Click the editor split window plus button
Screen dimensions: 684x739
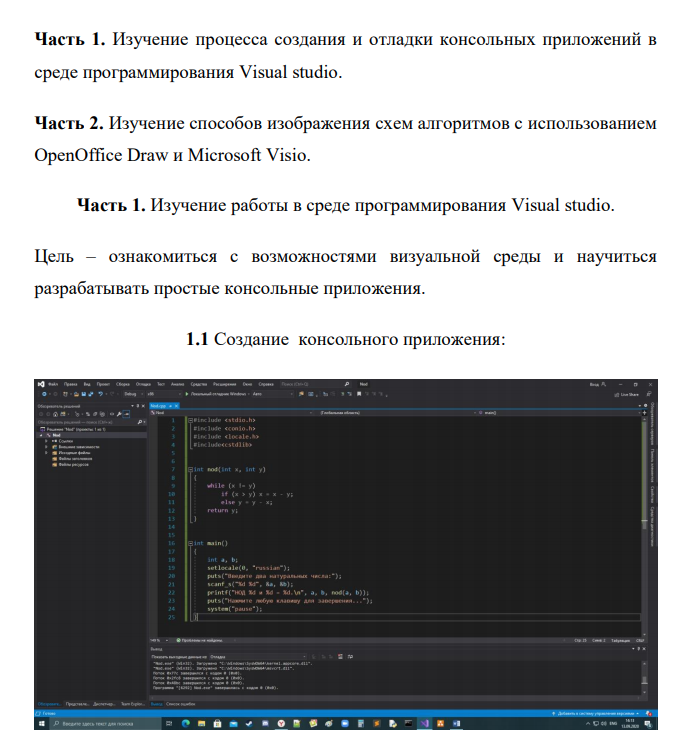coord(644,413)
